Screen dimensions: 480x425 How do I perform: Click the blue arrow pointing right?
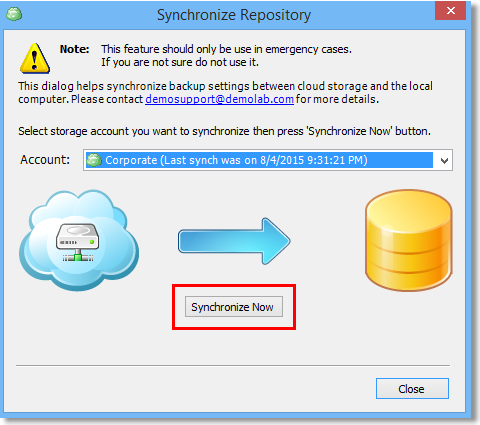pyautogui.click(x=234, y=241)
